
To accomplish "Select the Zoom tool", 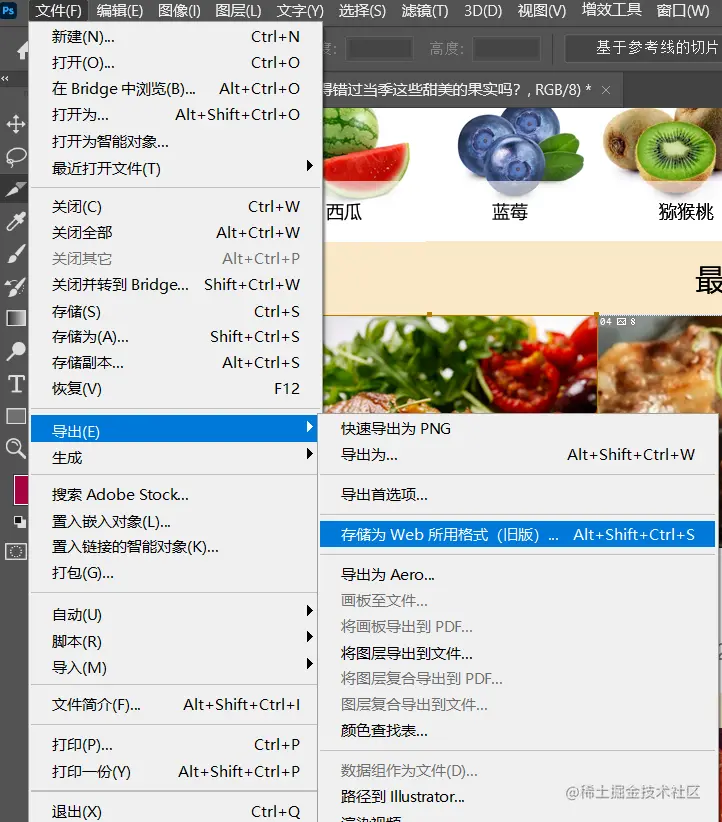I will click(x=16, y=448).
